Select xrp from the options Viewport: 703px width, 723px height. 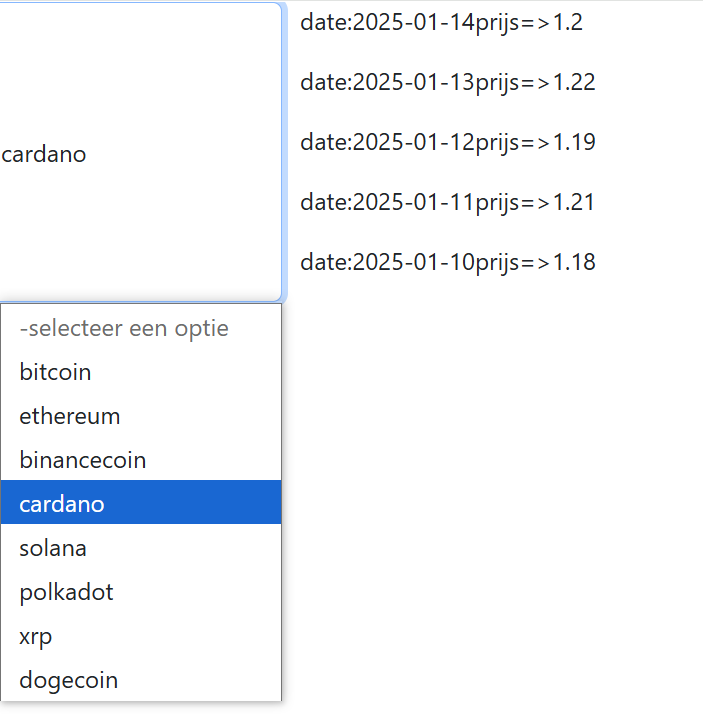(36, 636)
